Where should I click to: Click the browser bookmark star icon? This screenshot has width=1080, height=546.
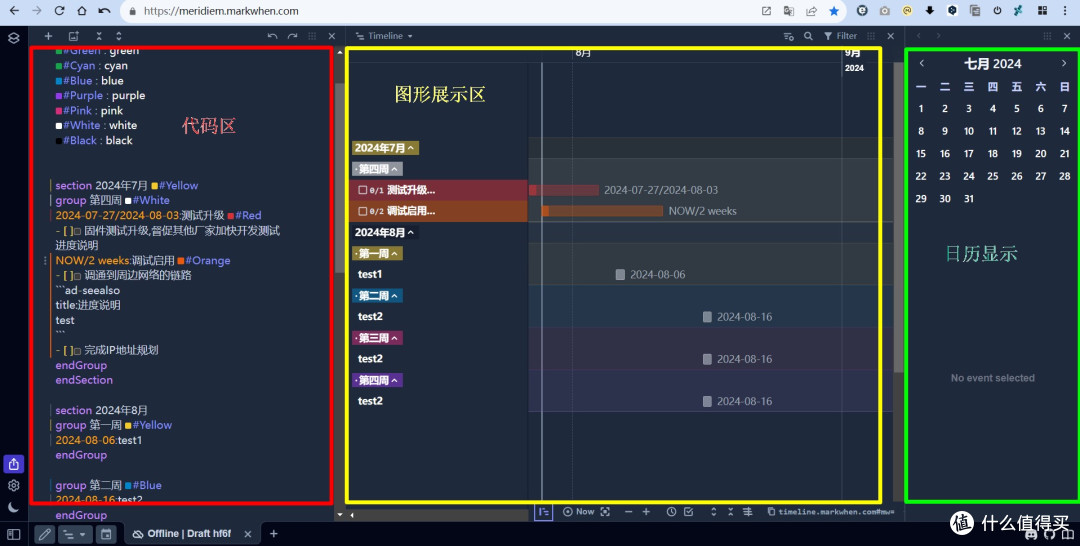click(x=834, y=11)
